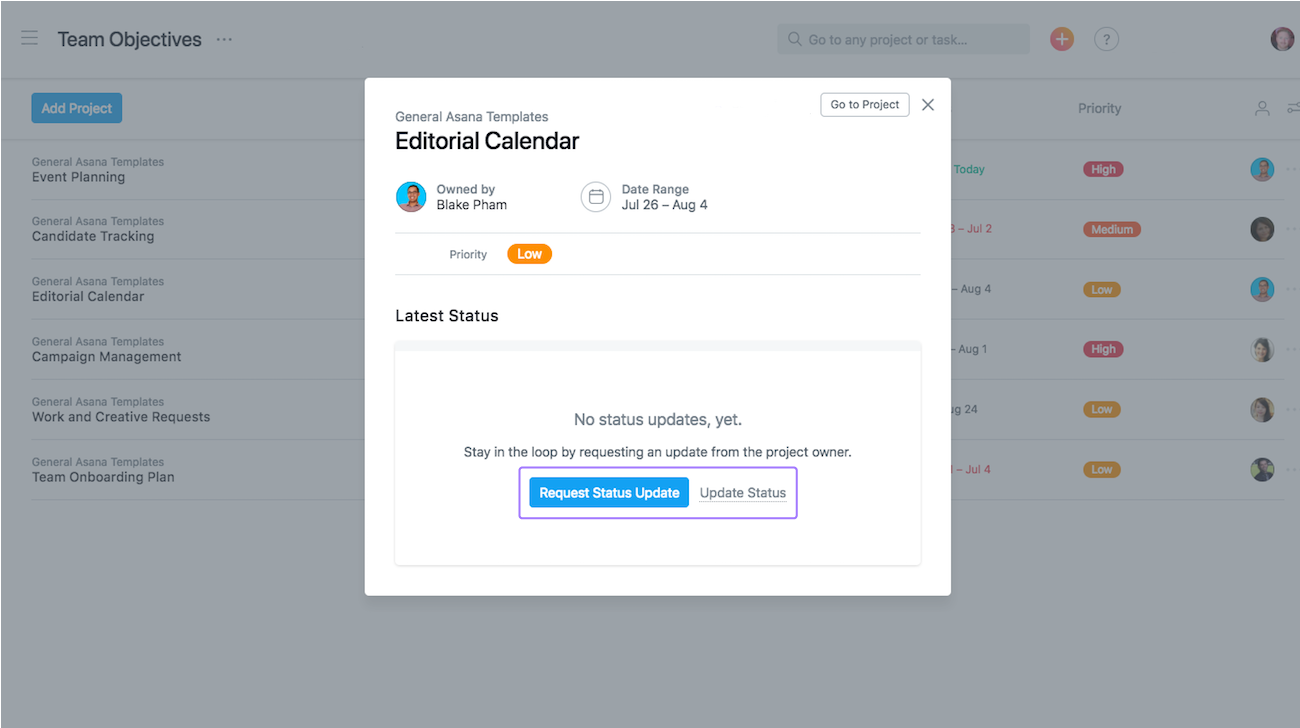The width and height of the screenshot is (1300, 728).
Task: Open the Event Planning row's High priority tag
Action: point(1103,169)
